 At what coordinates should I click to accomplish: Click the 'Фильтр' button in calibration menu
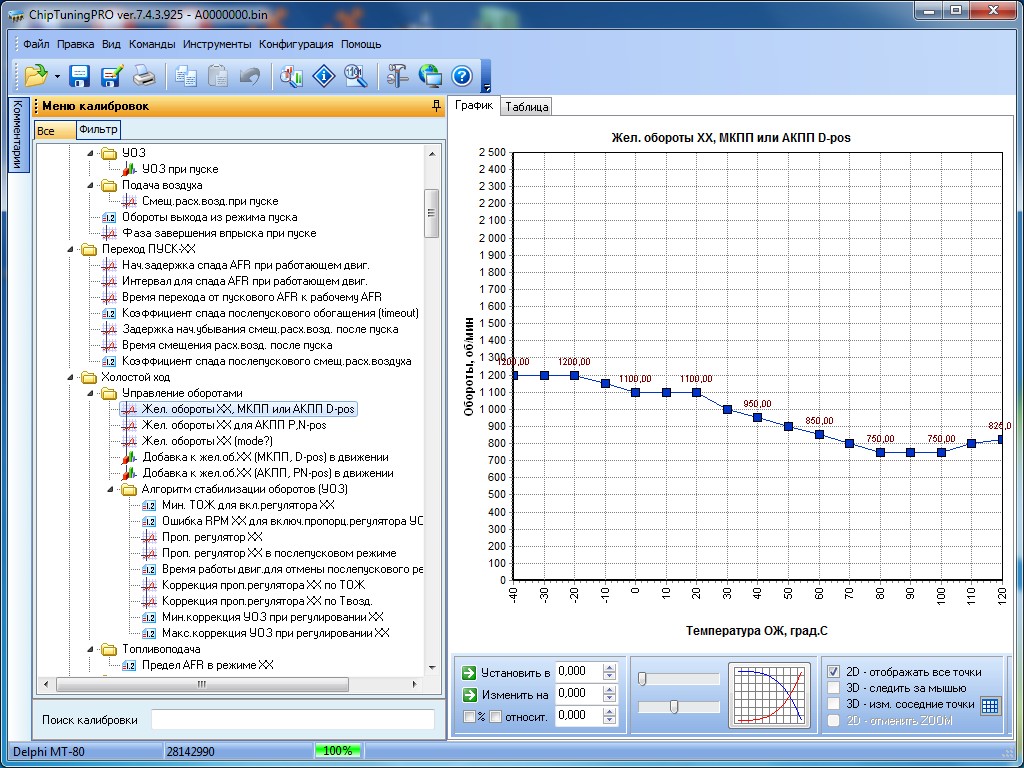[98, 130]
